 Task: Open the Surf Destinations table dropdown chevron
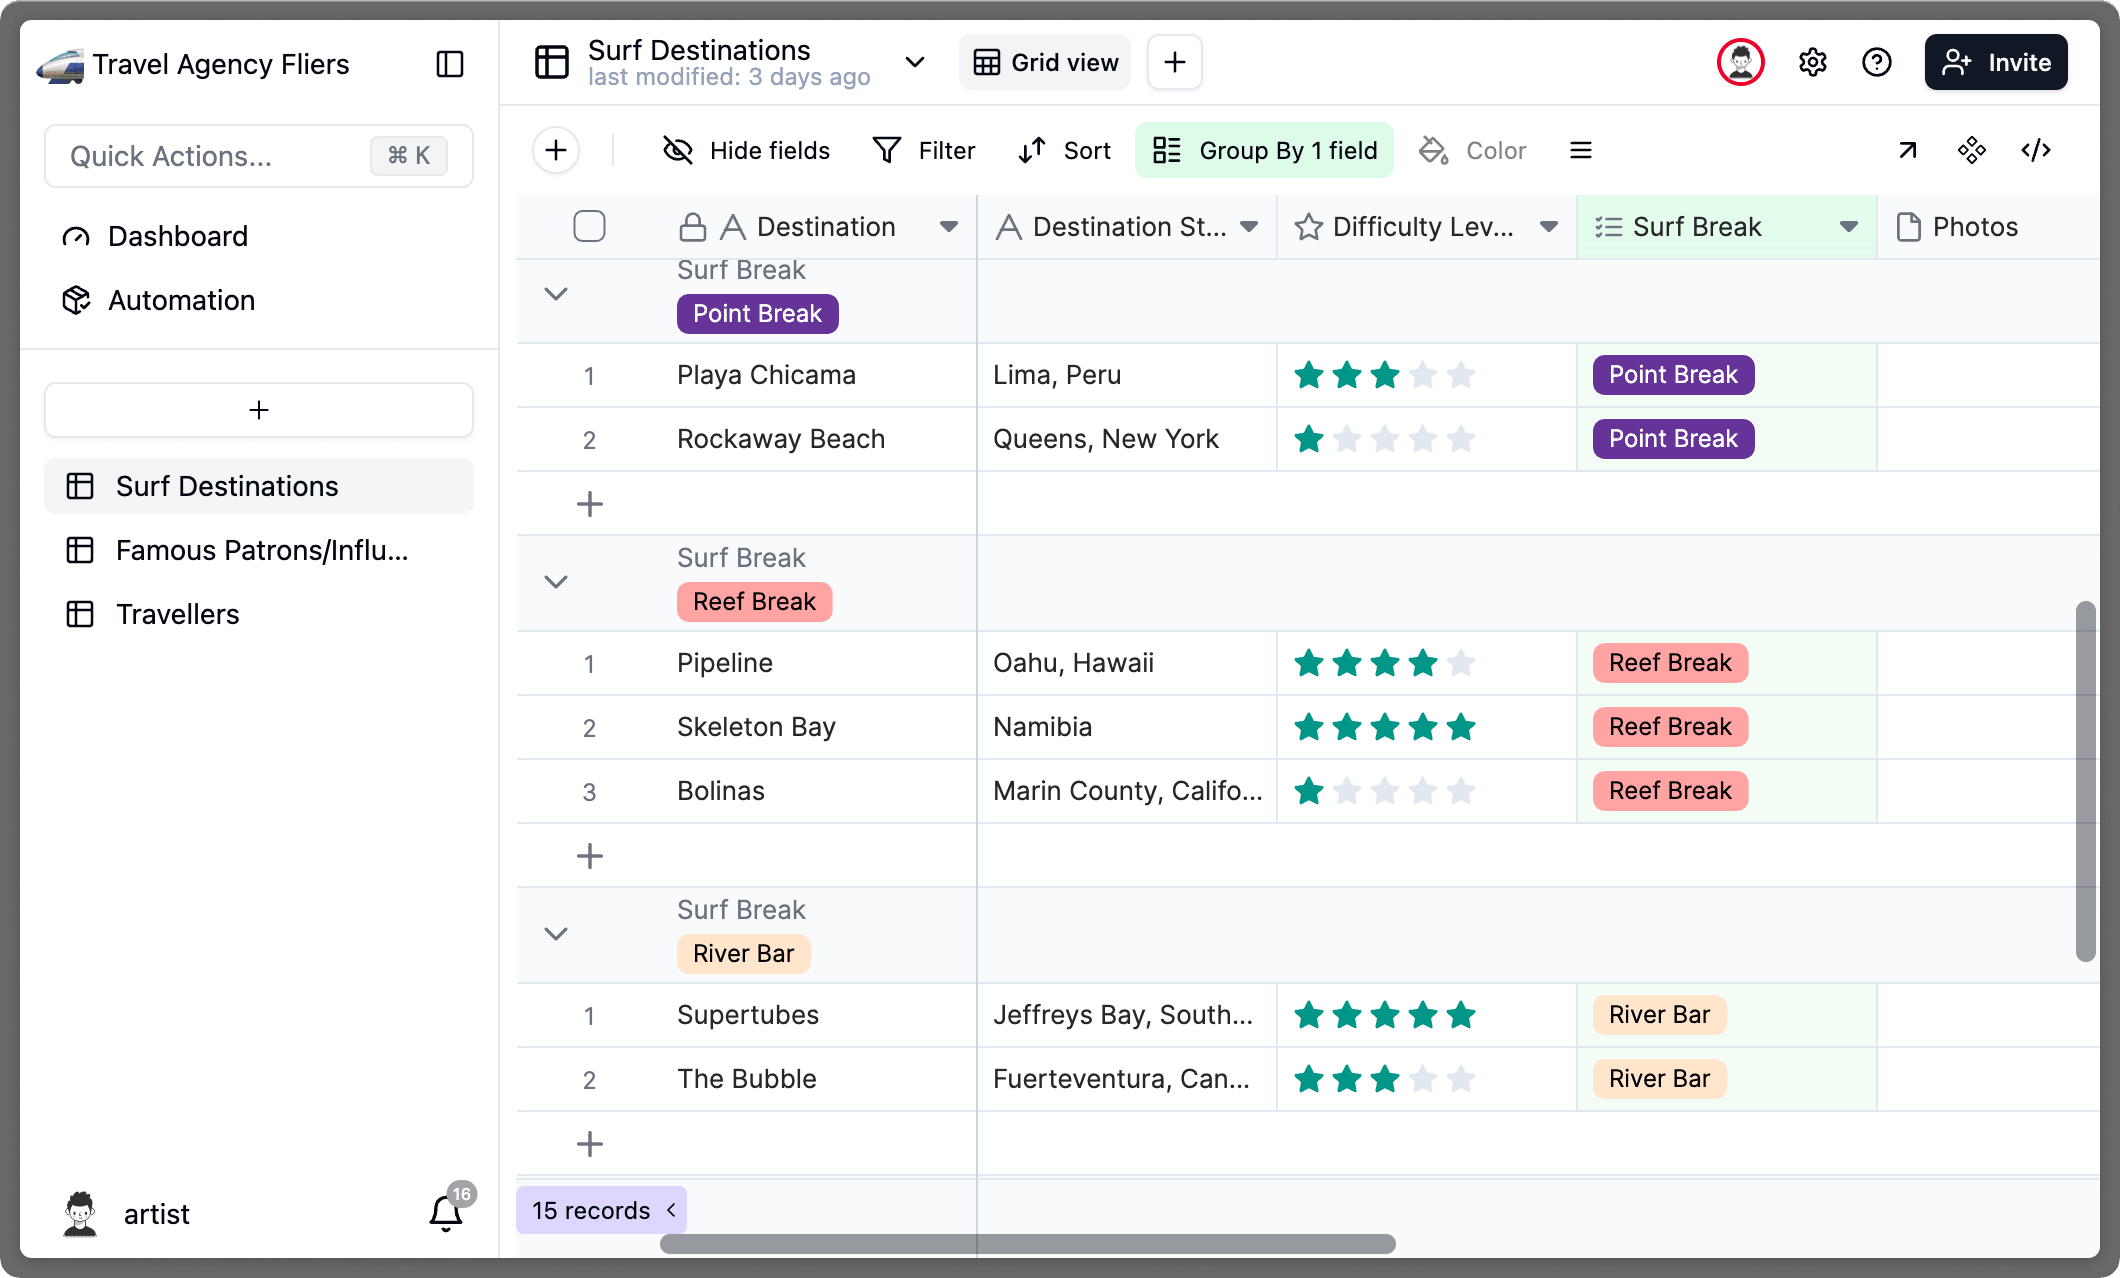(915, 62)
